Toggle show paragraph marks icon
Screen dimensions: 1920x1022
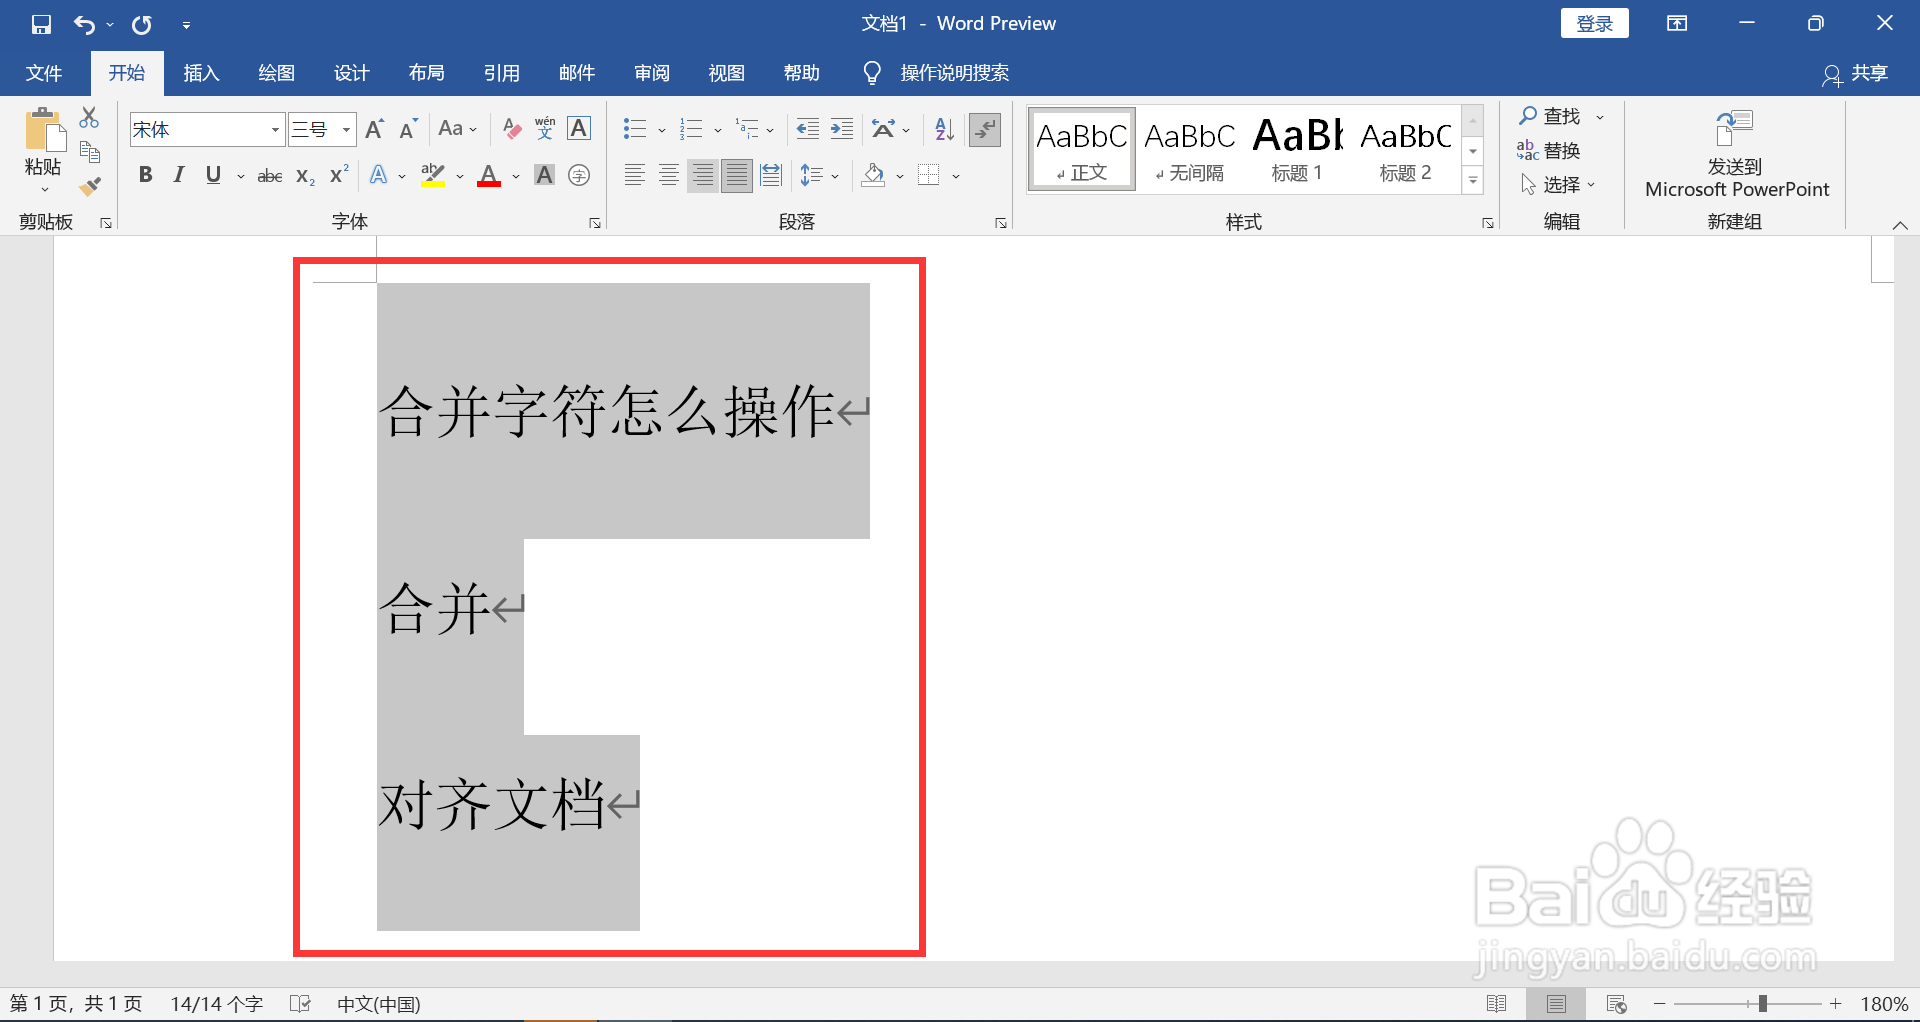985,129
